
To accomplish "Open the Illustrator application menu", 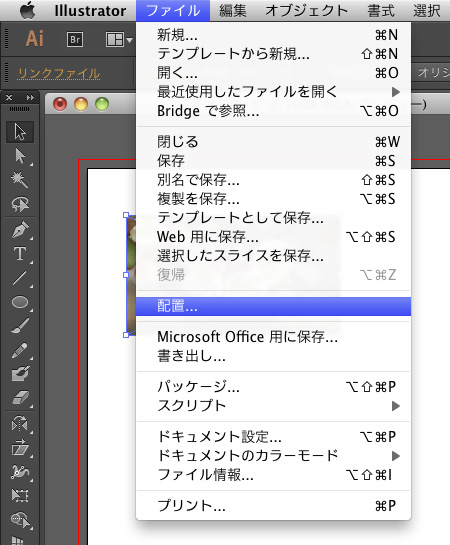I will click(x=90, y=11).
